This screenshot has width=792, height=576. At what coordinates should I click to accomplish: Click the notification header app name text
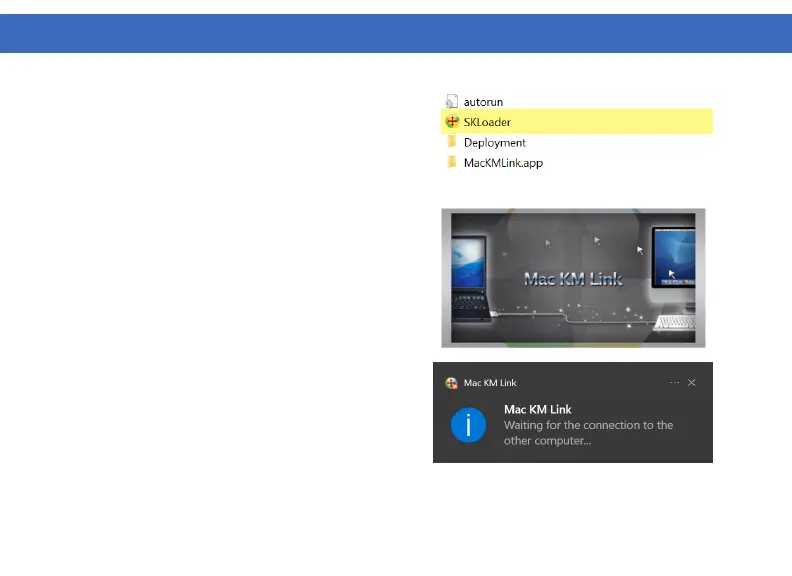tap(490, 382)
